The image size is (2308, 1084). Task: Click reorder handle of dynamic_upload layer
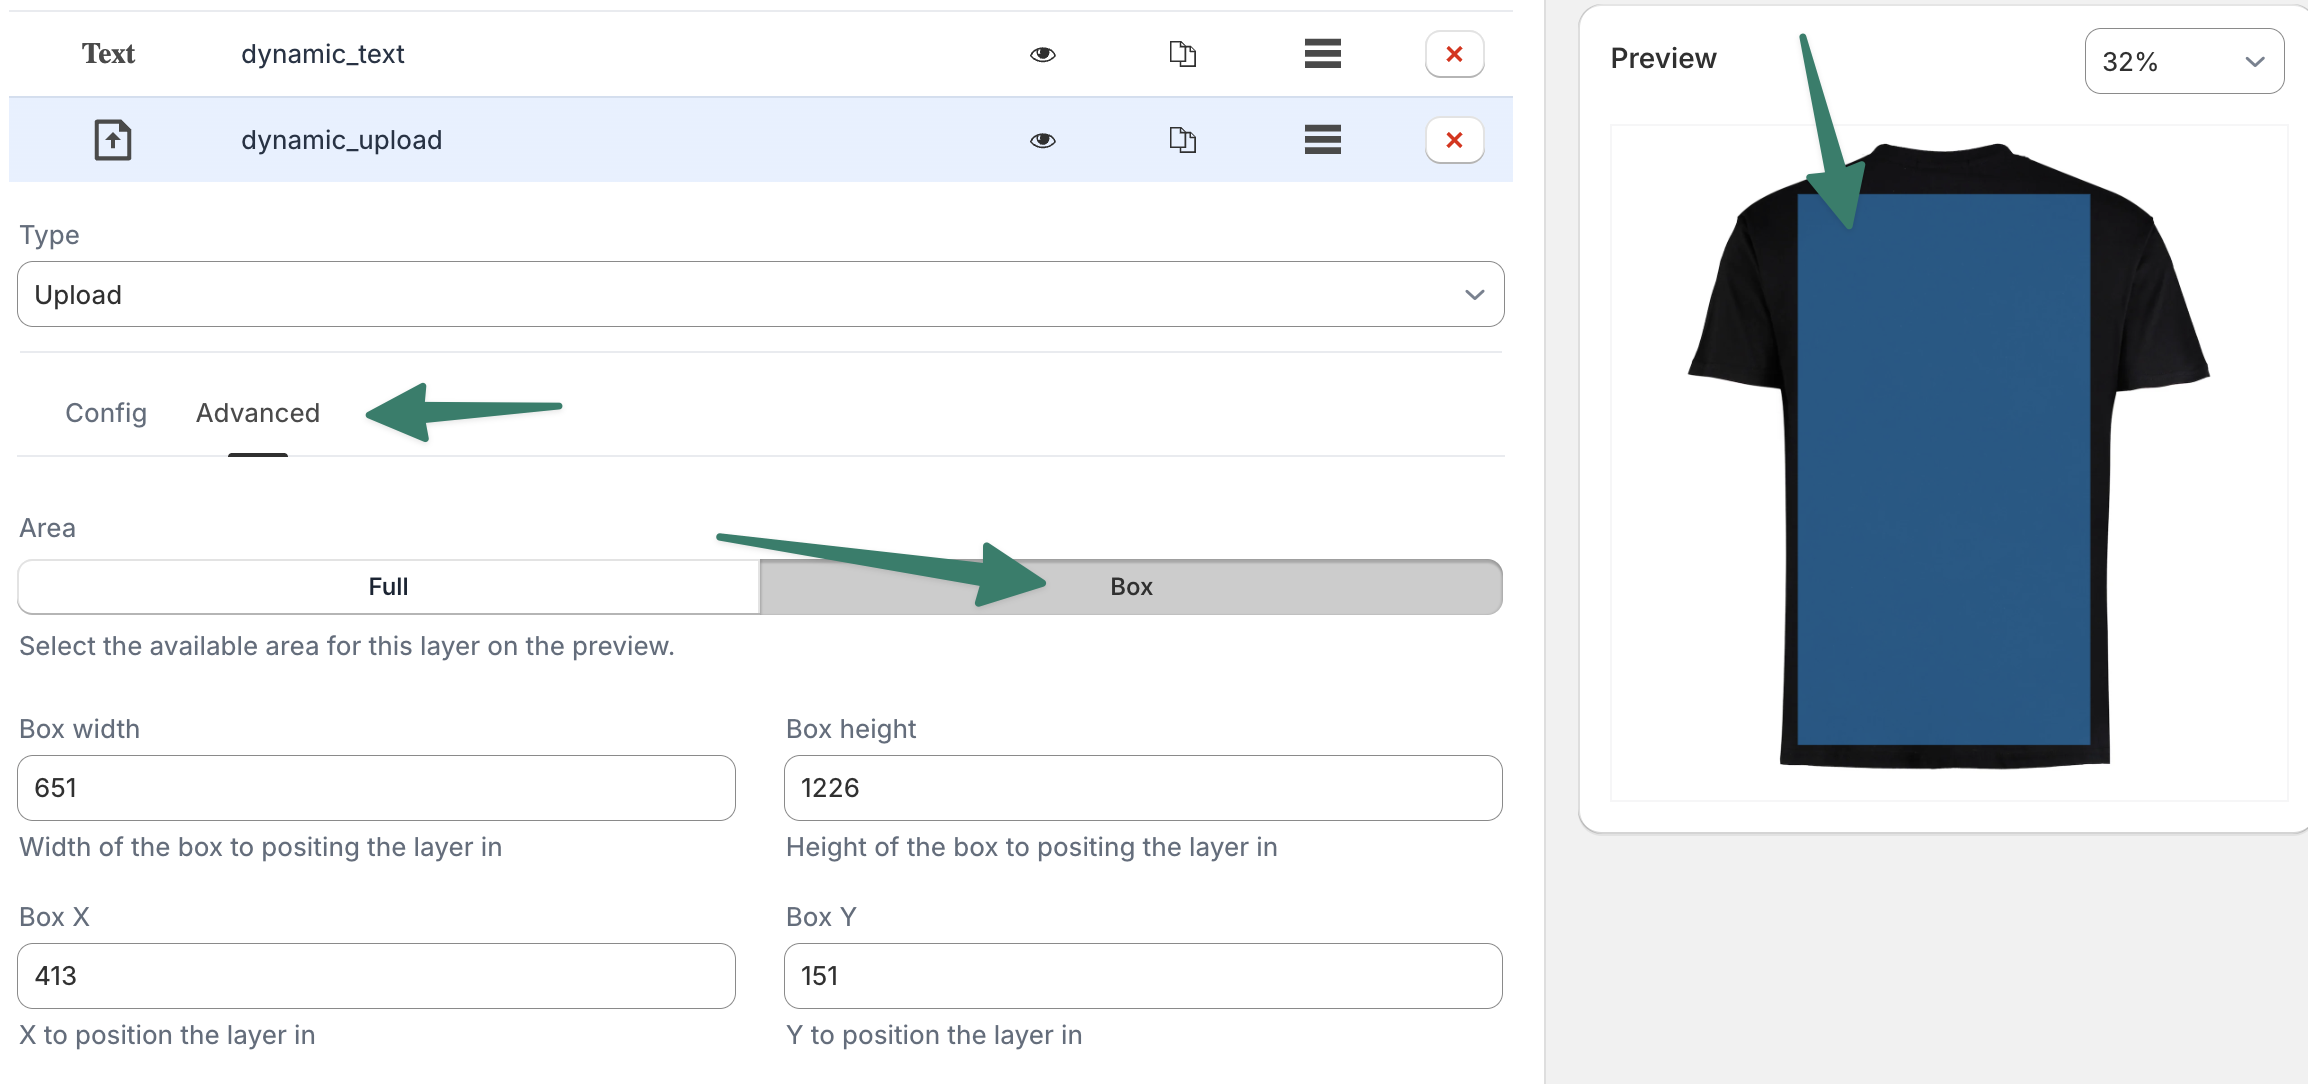coord(1322,140)
